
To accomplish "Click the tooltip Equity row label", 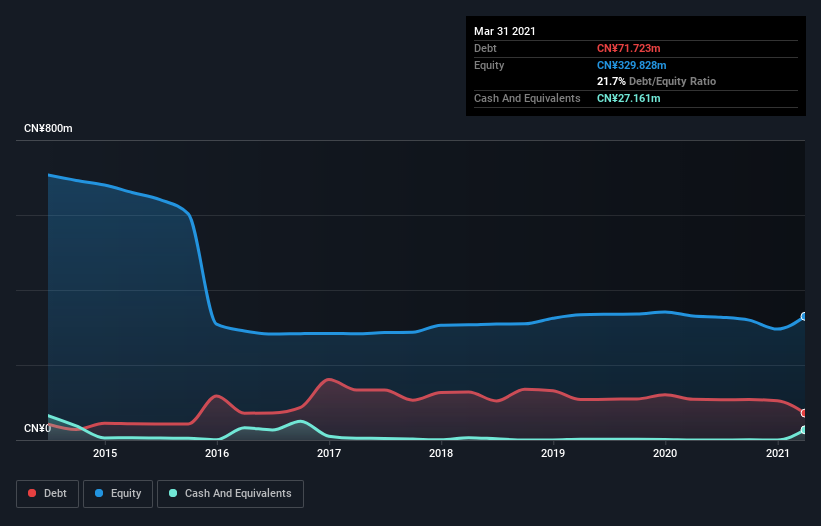I will coord(489,65).
